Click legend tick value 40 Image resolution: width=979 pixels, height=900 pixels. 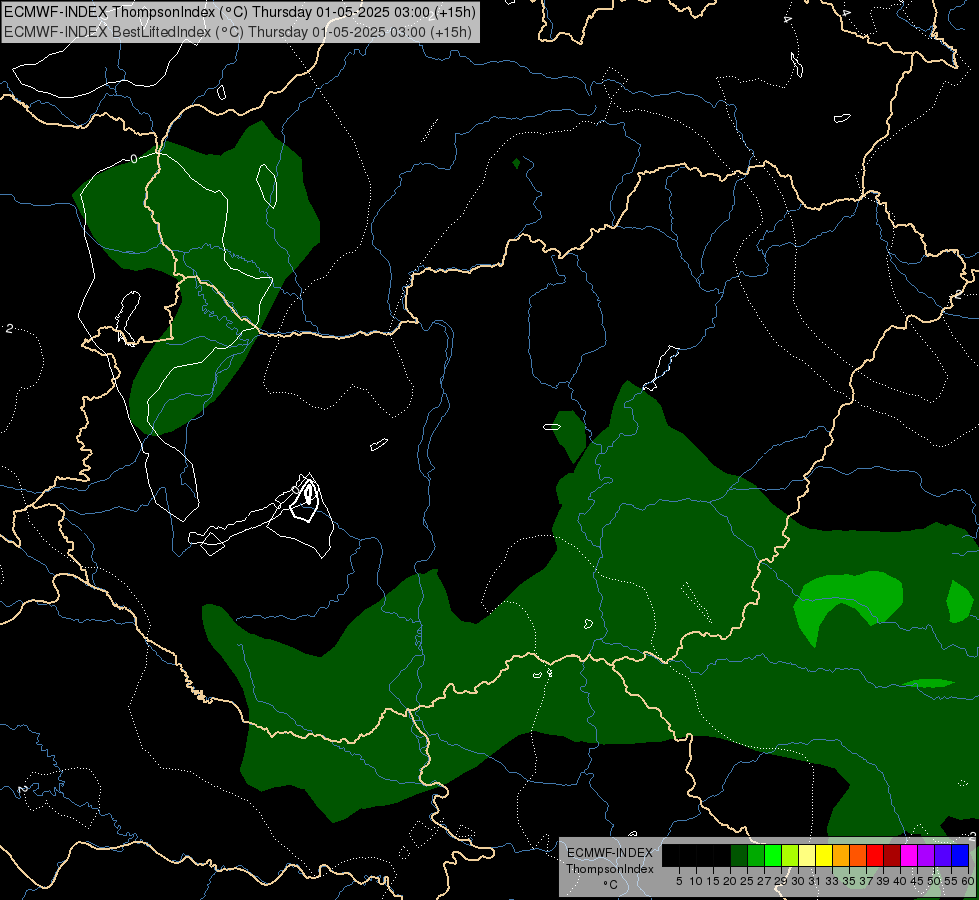(900, 881)
